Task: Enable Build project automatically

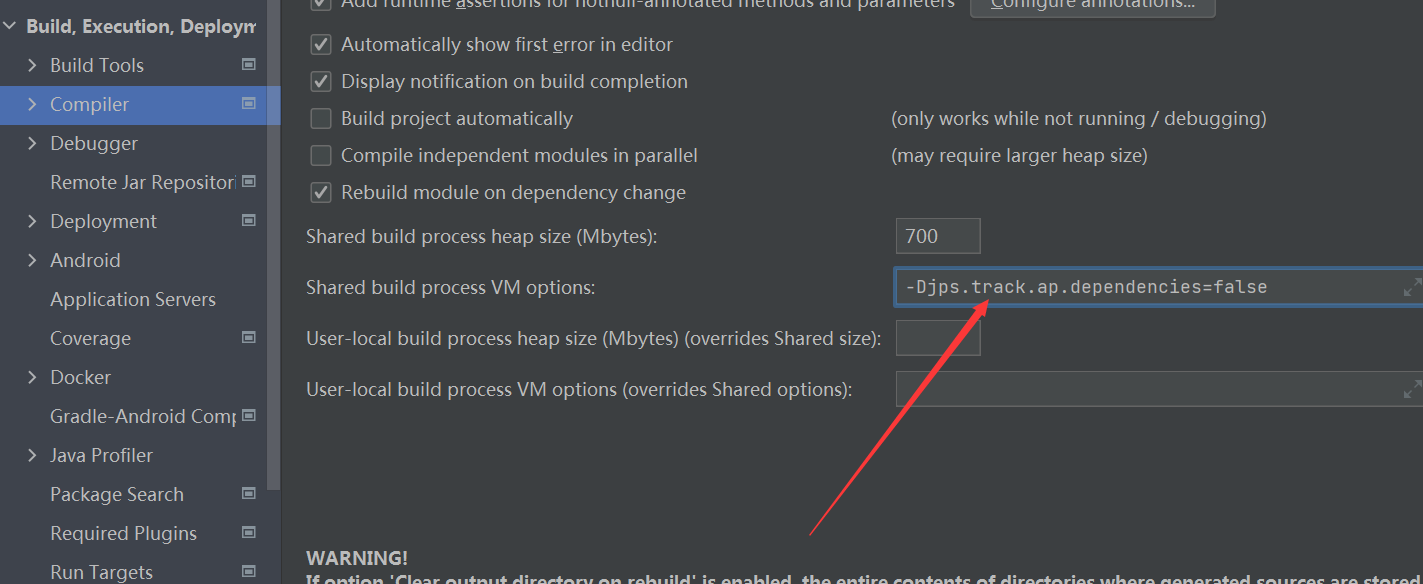Action: pyautogui.click(x=321, y=118)
